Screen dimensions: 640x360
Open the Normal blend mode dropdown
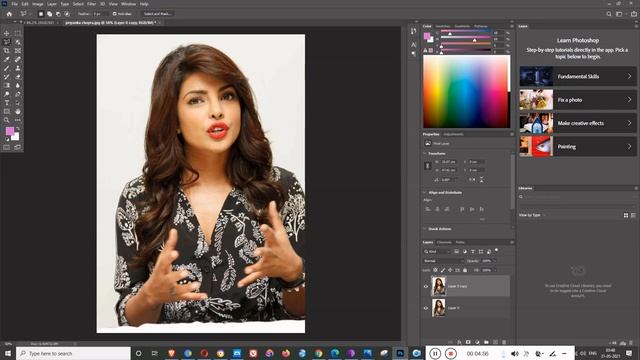[443, 261]
